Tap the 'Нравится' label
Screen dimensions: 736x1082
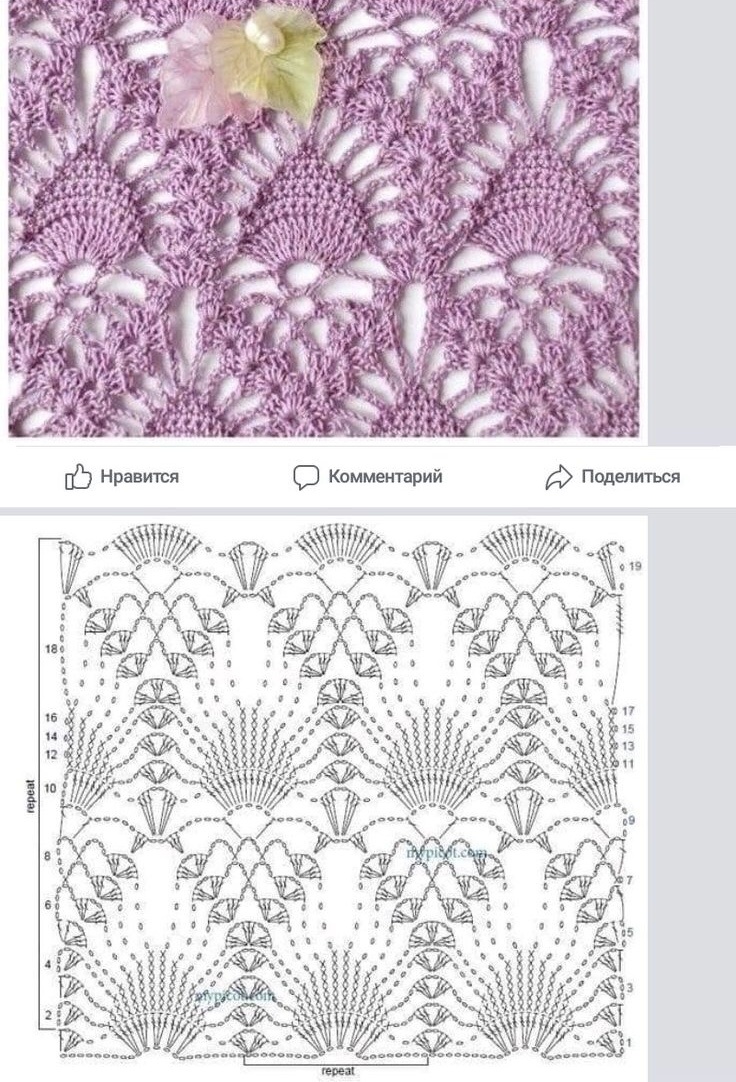click(139, 477)
